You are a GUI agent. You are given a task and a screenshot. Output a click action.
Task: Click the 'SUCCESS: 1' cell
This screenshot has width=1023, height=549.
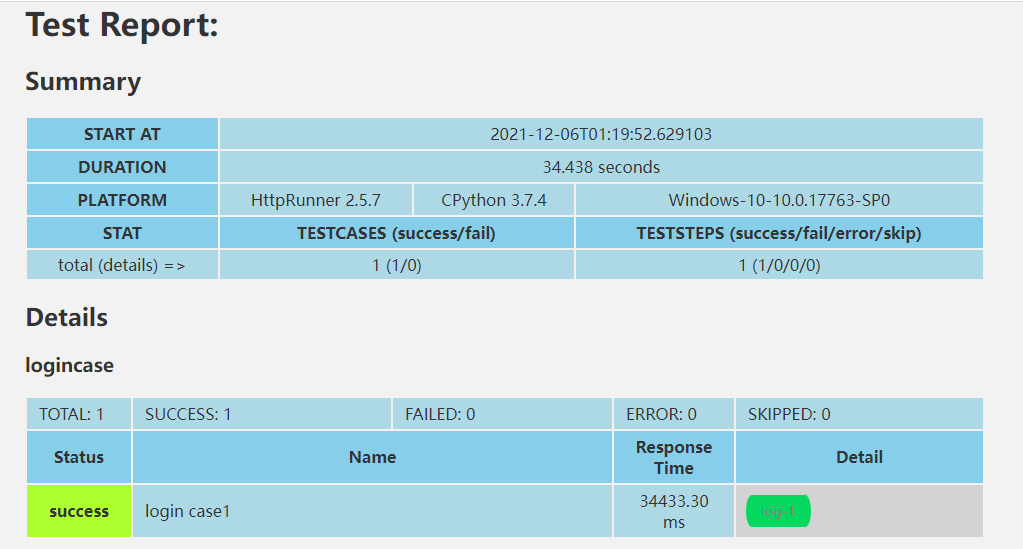[262, 414]
